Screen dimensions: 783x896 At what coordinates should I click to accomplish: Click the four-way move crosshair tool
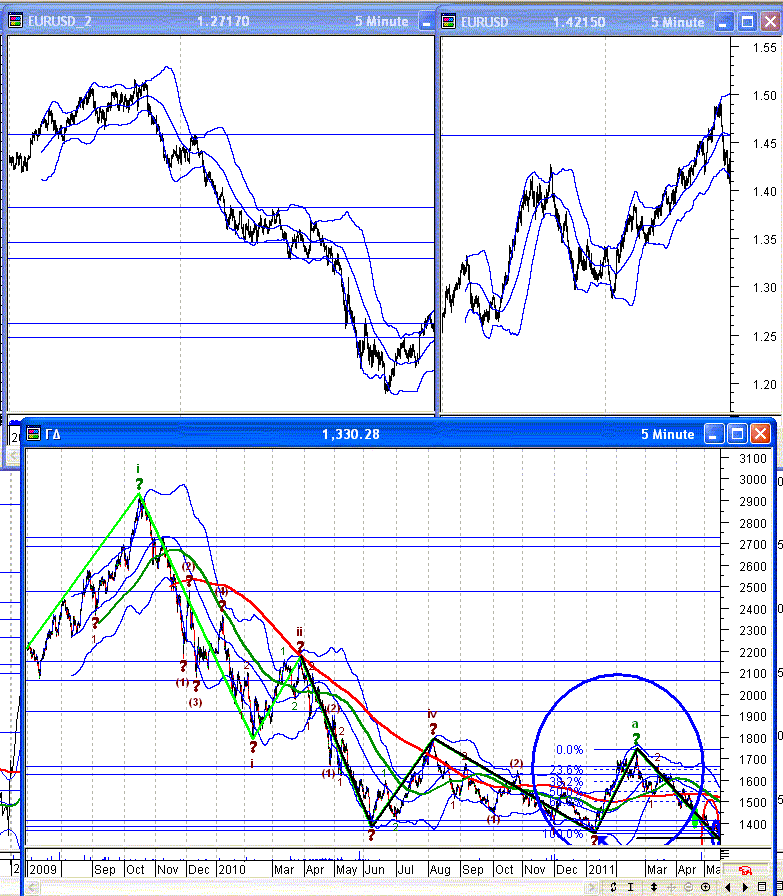coord(672,887)
